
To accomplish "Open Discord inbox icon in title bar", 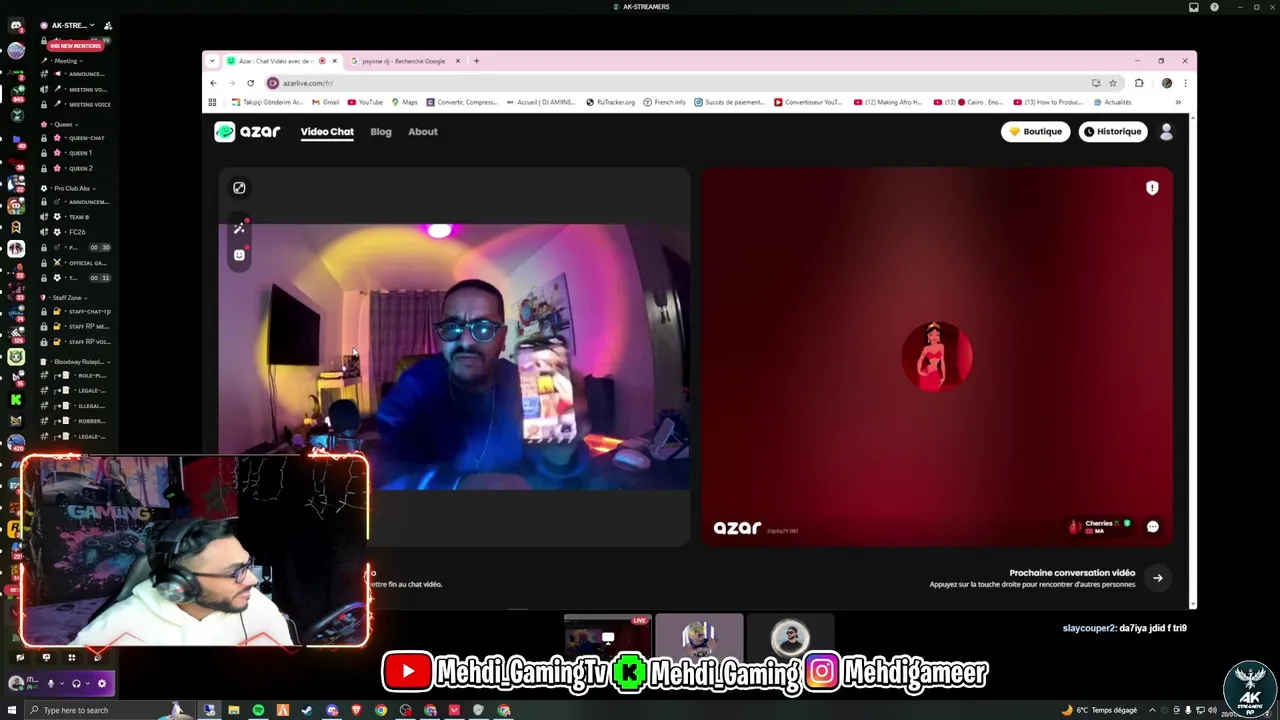I will 1193,7.
